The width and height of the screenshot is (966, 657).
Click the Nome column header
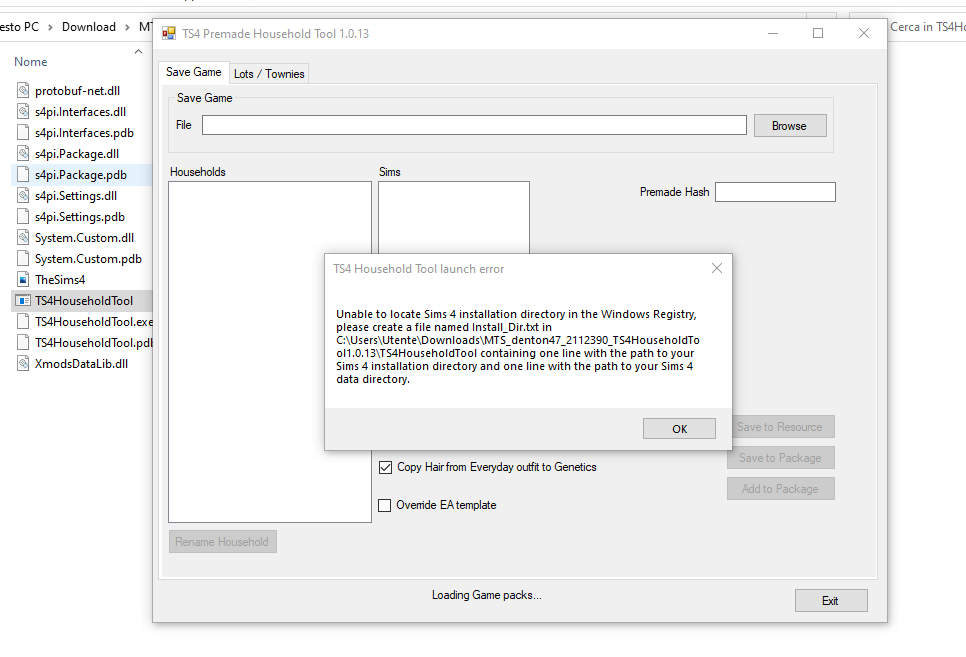click(x=31, y=62)
